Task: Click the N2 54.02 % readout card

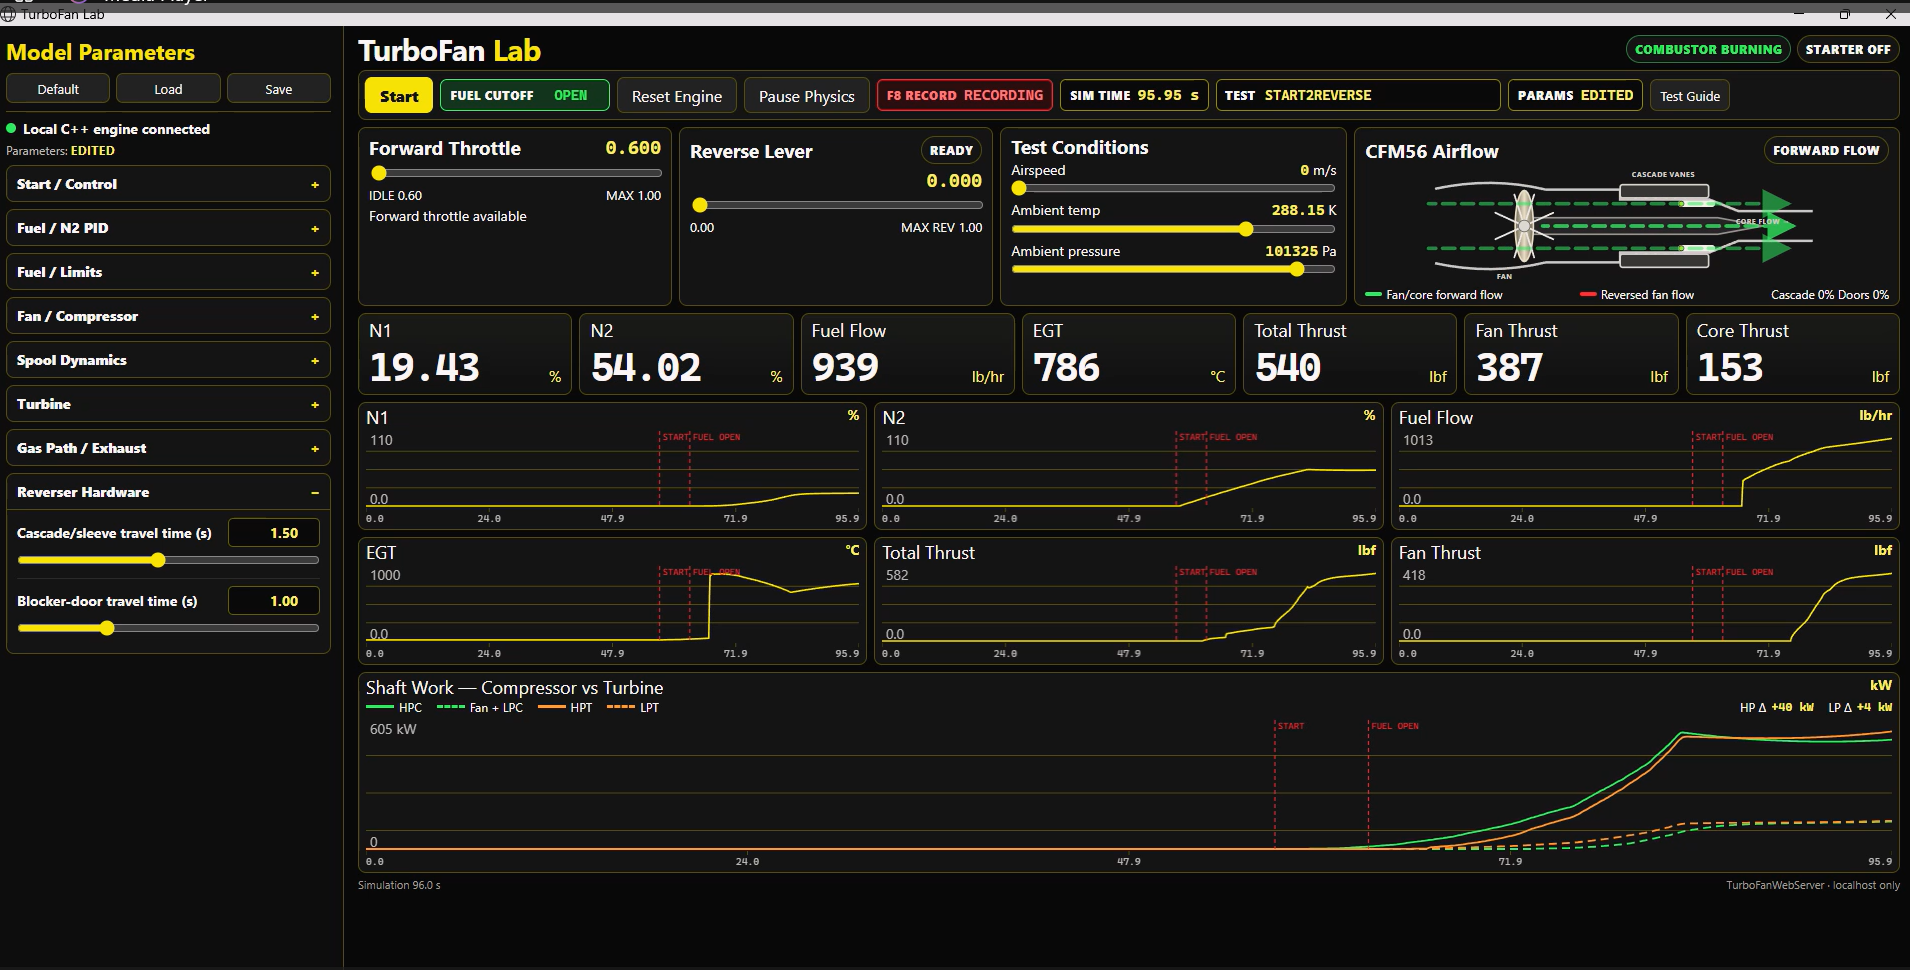Action: [x=686, y=354]
